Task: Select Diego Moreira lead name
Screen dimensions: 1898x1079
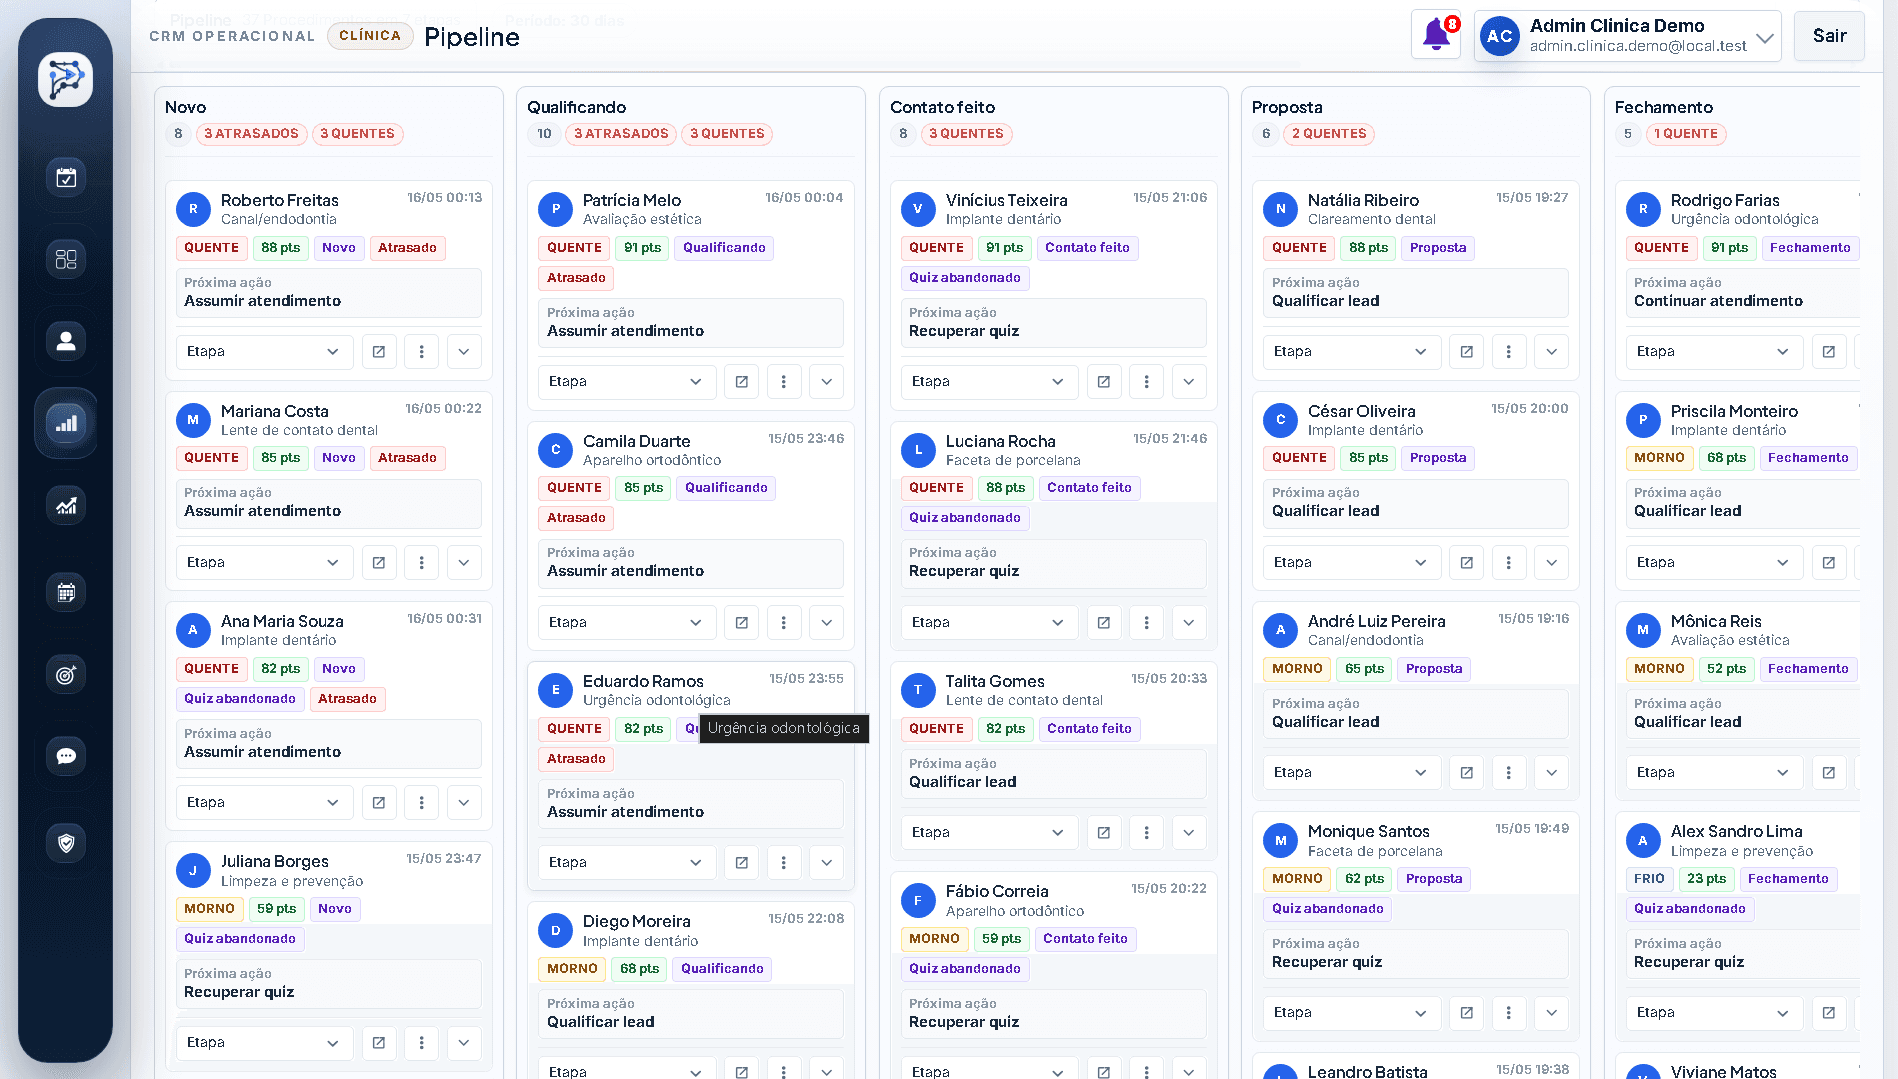Action: (x=637, y=922)
